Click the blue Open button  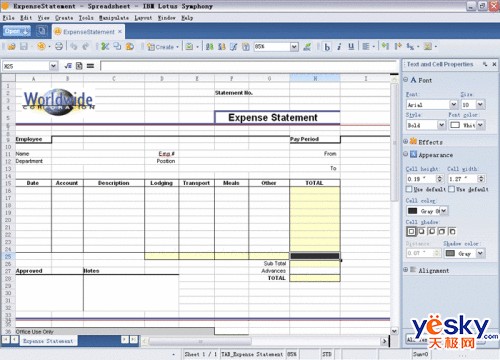[x=17, y=31]
